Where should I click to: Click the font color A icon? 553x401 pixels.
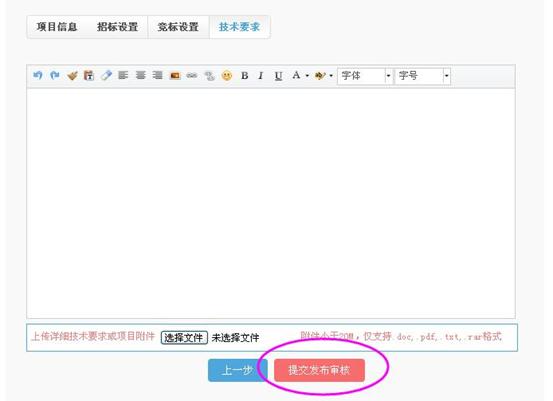296,75
